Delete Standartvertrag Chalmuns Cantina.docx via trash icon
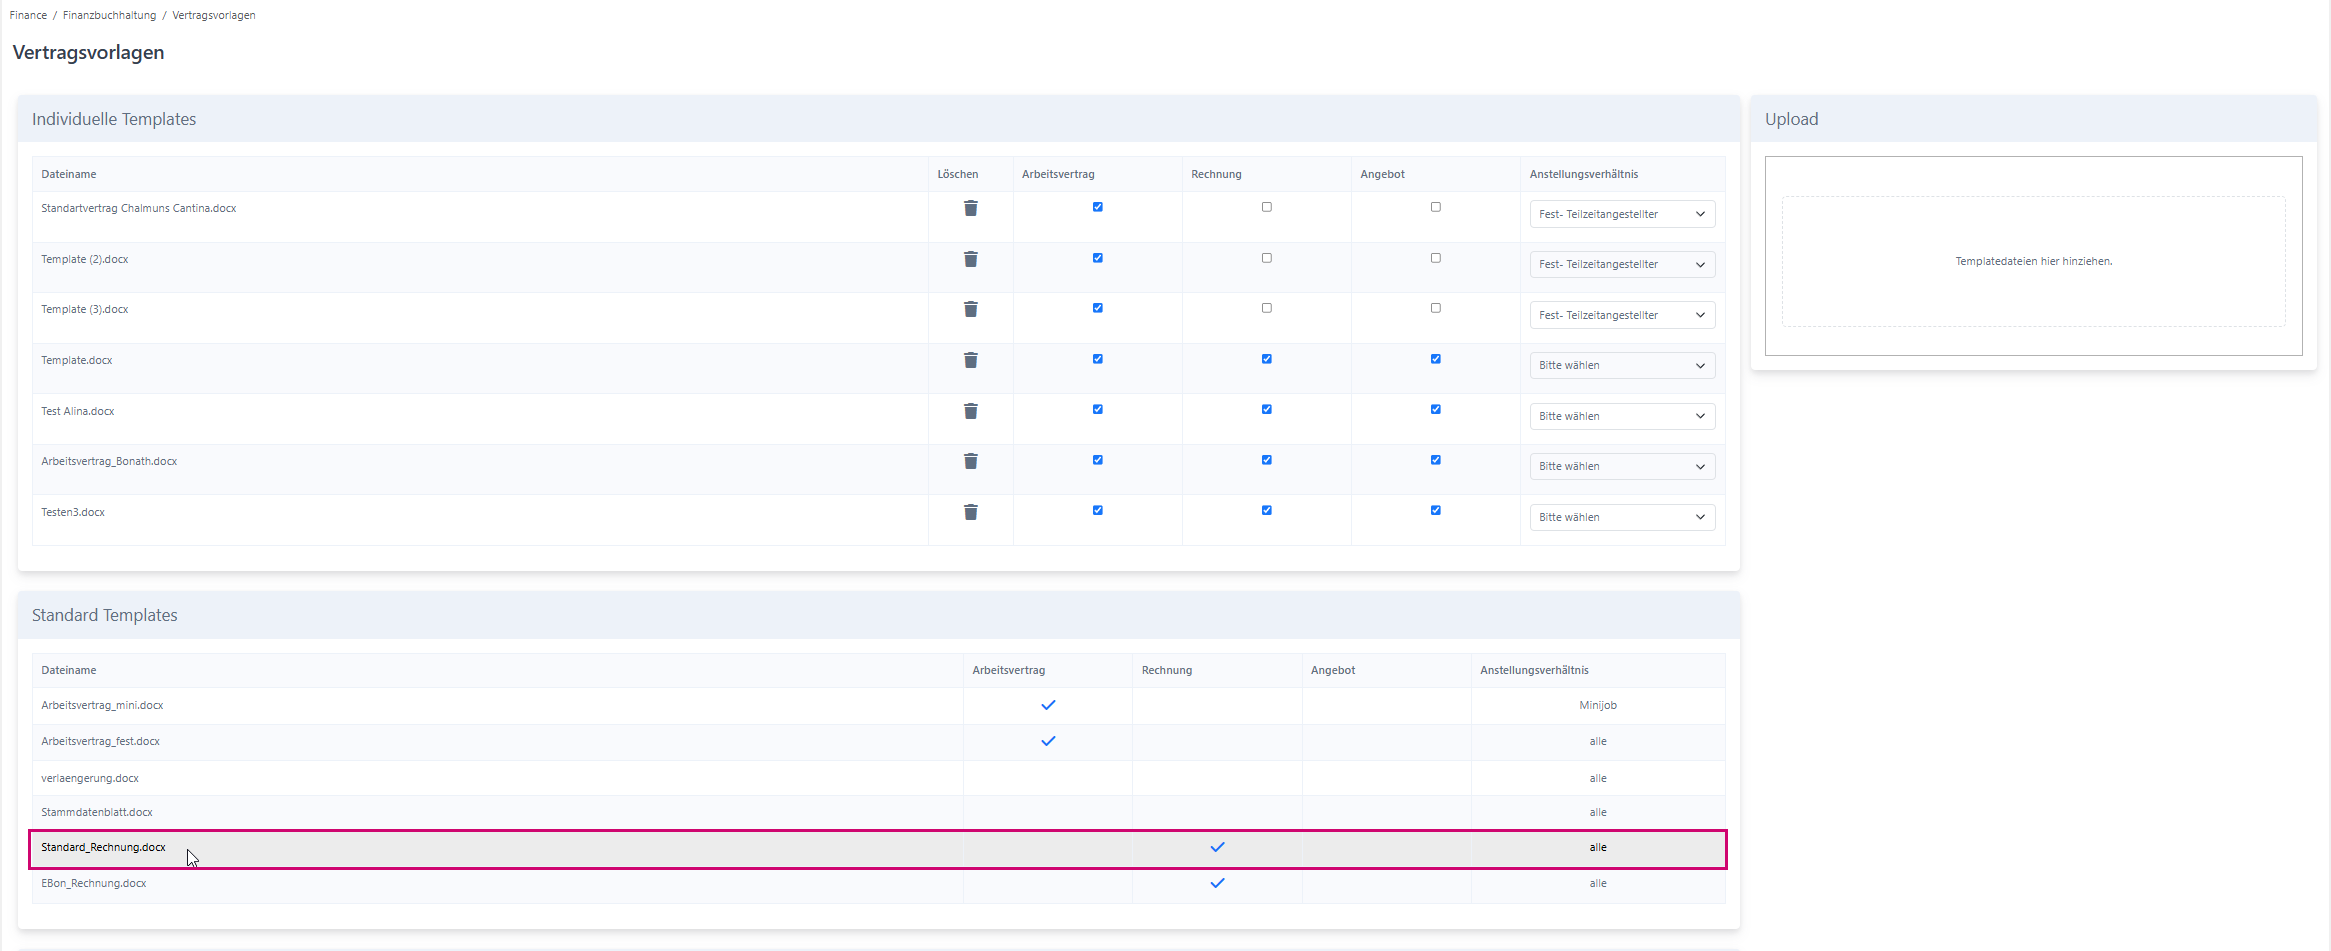2331x951 pixels. coord(970,208)
